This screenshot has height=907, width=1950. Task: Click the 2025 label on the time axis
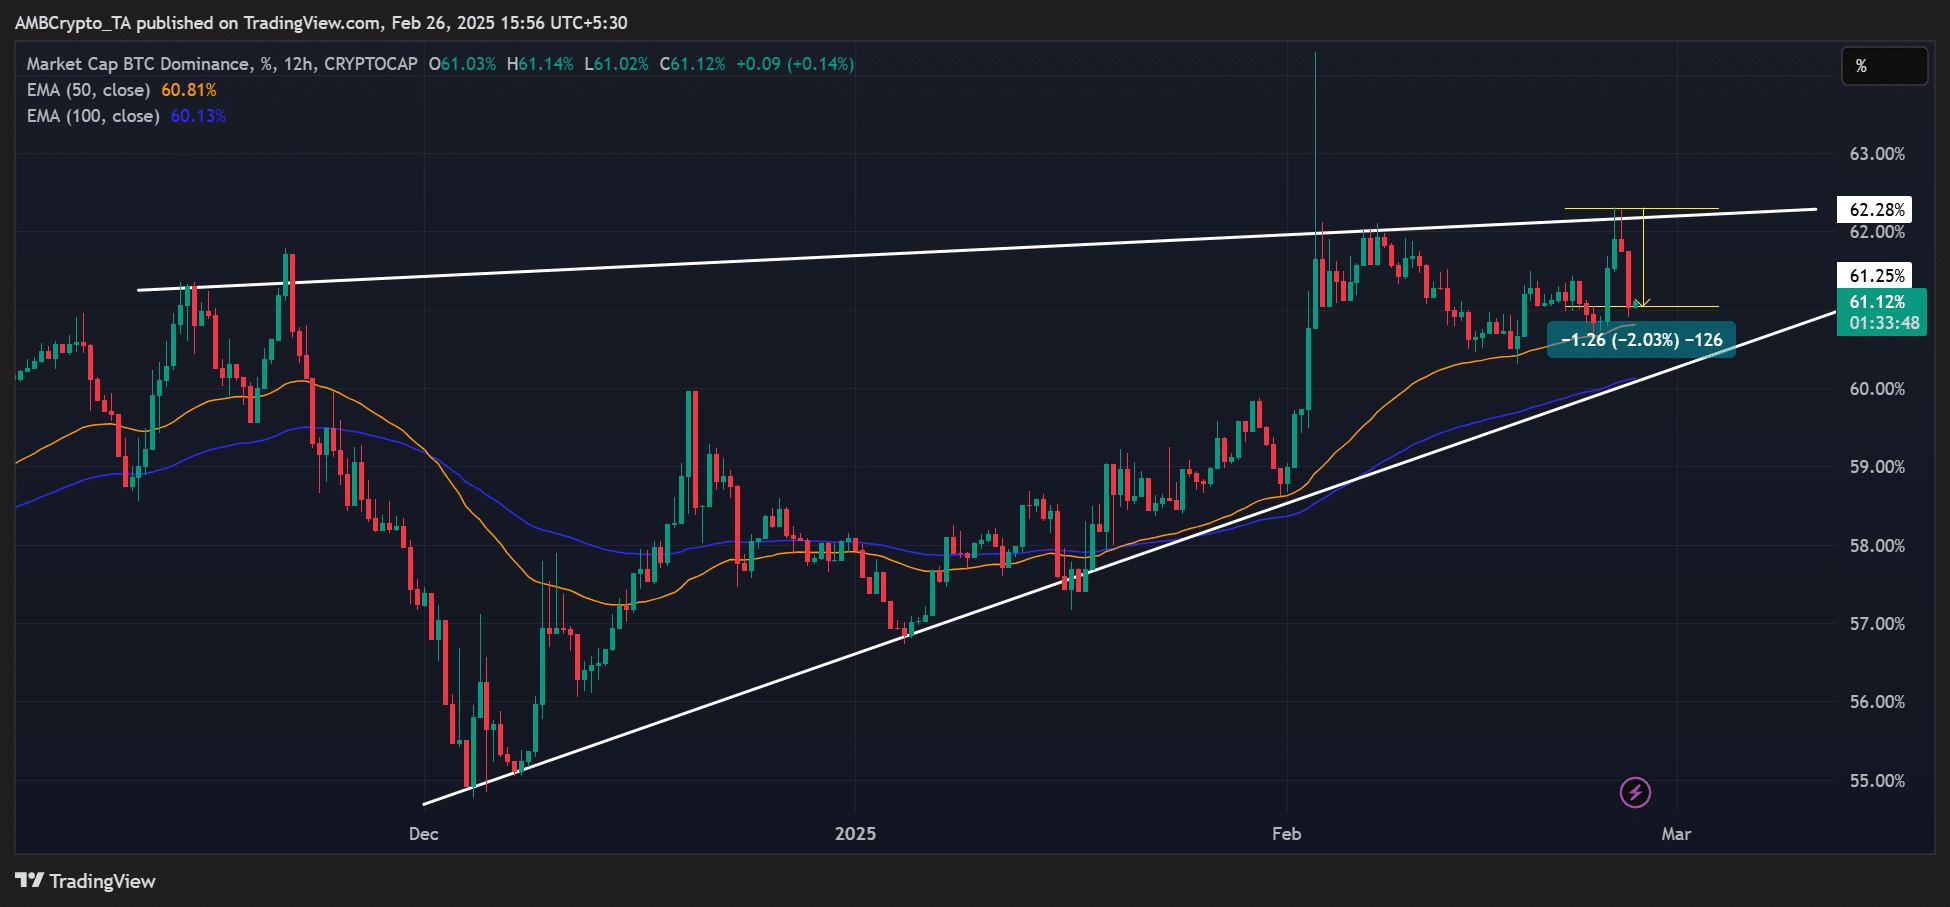click(x=855, y=833)
